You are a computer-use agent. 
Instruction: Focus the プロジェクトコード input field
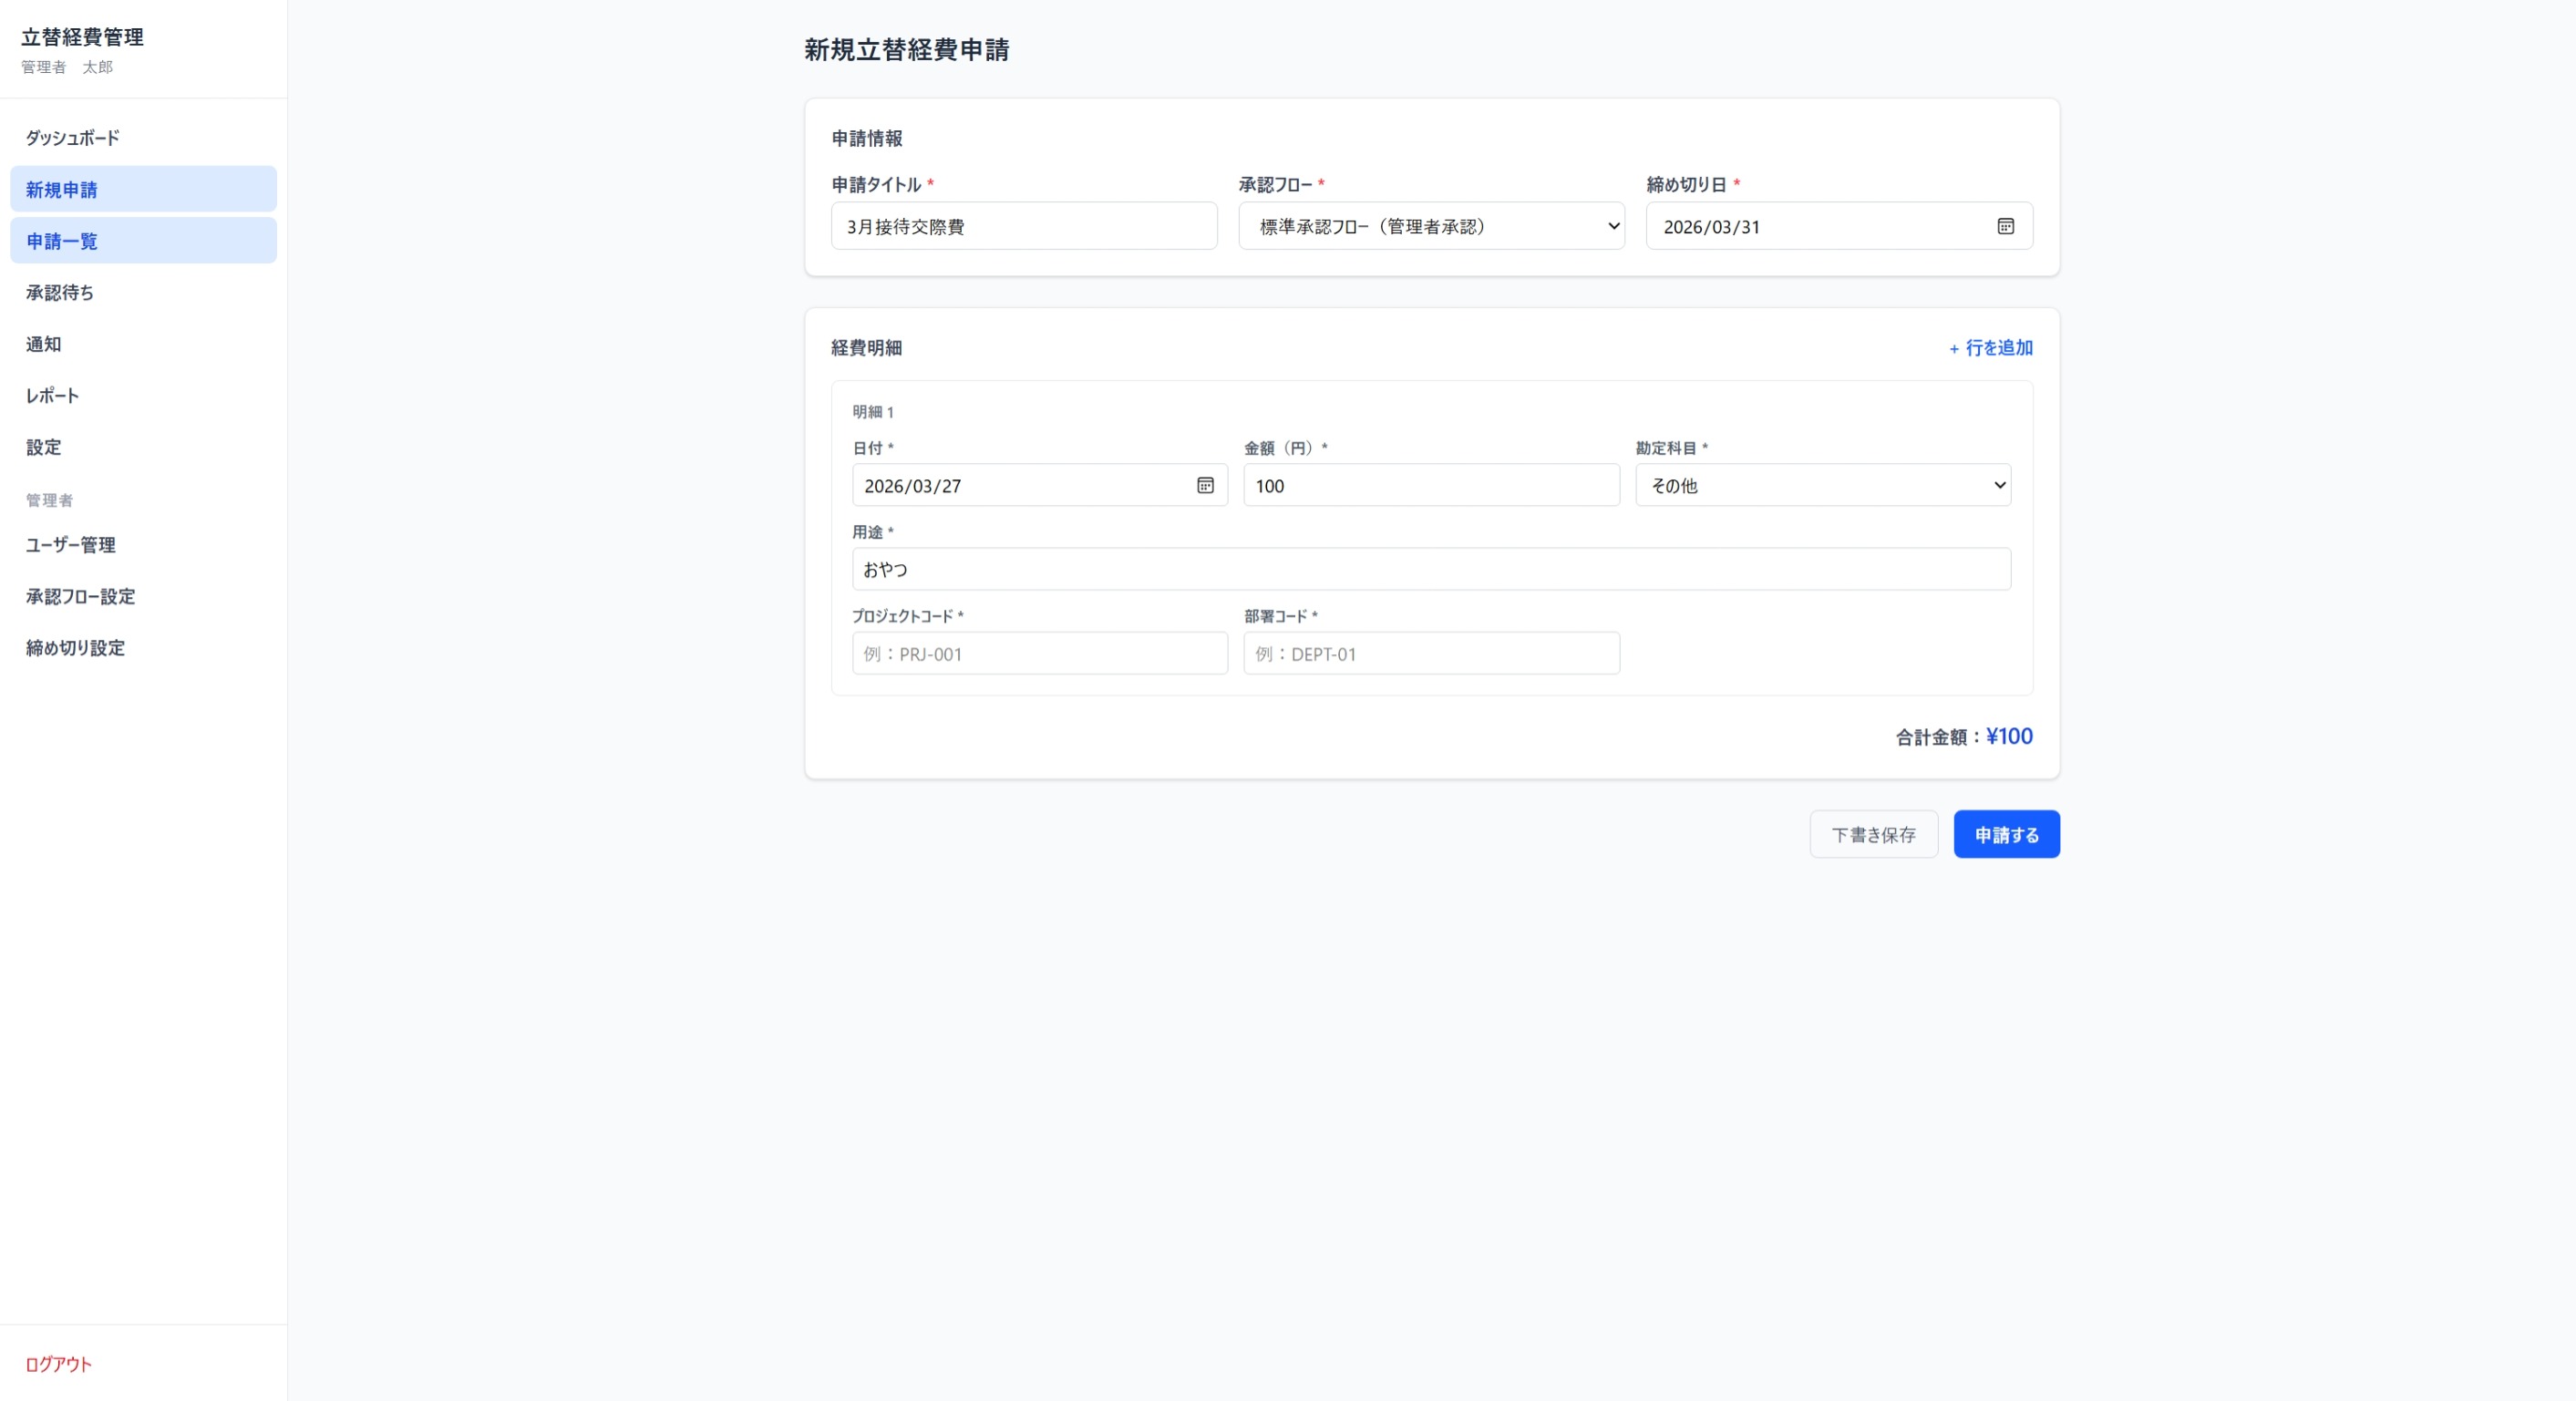(1039, 653)
